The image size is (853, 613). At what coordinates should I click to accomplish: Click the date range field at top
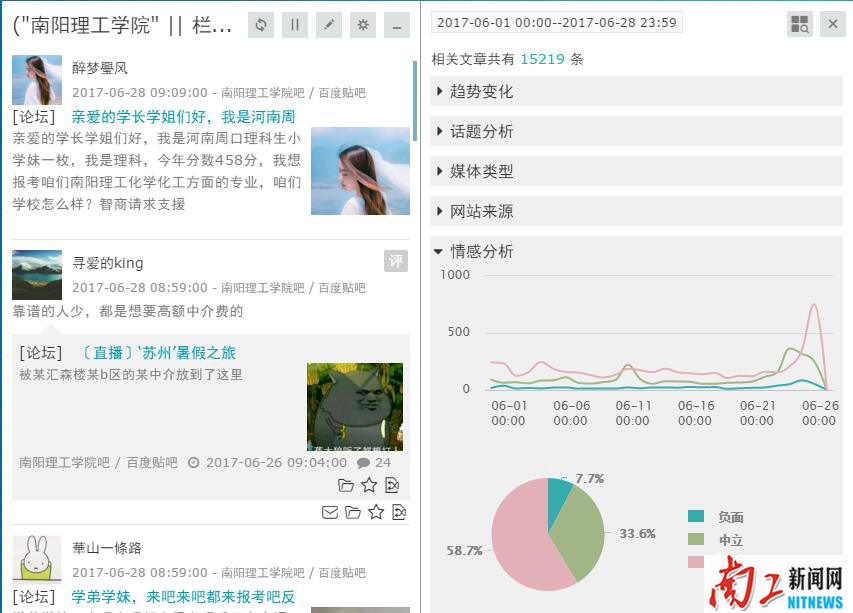(557, 22)
